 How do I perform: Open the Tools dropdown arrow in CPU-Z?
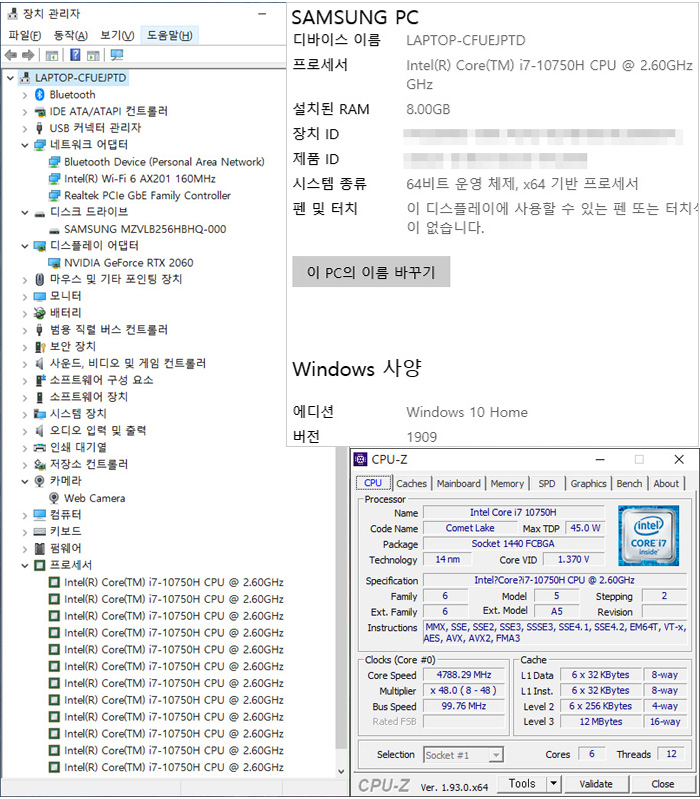coord(554,783)
